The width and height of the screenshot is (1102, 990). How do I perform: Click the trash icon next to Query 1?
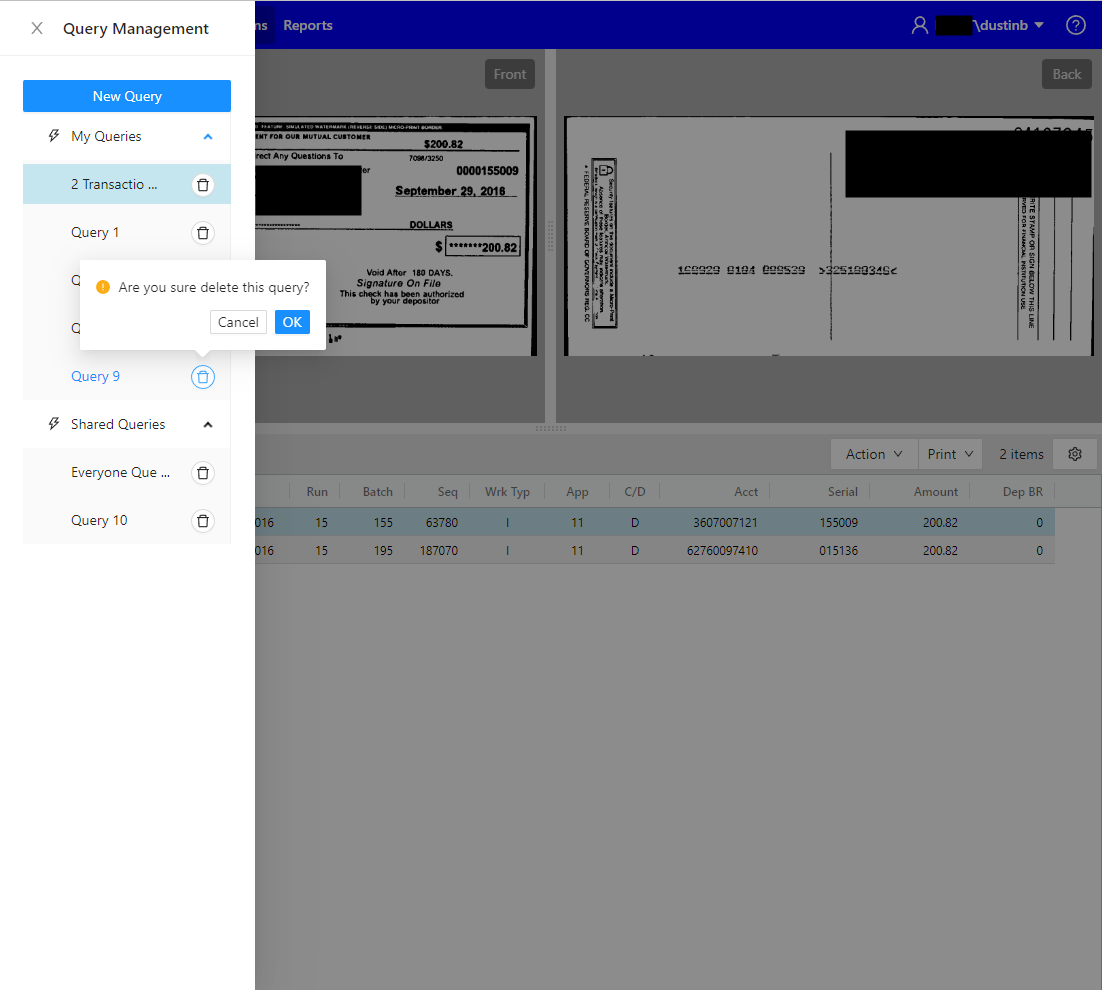203,232
